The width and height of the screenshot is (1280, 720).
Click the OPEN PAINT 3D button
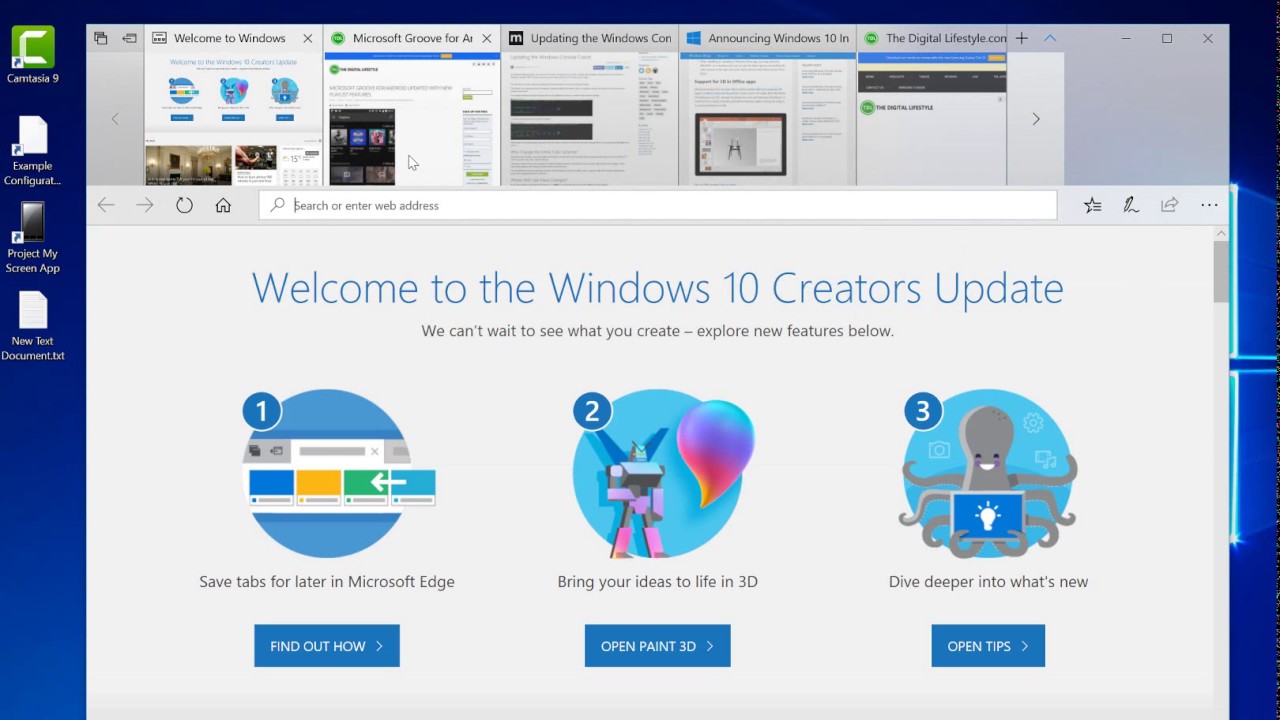pos(657,646)
